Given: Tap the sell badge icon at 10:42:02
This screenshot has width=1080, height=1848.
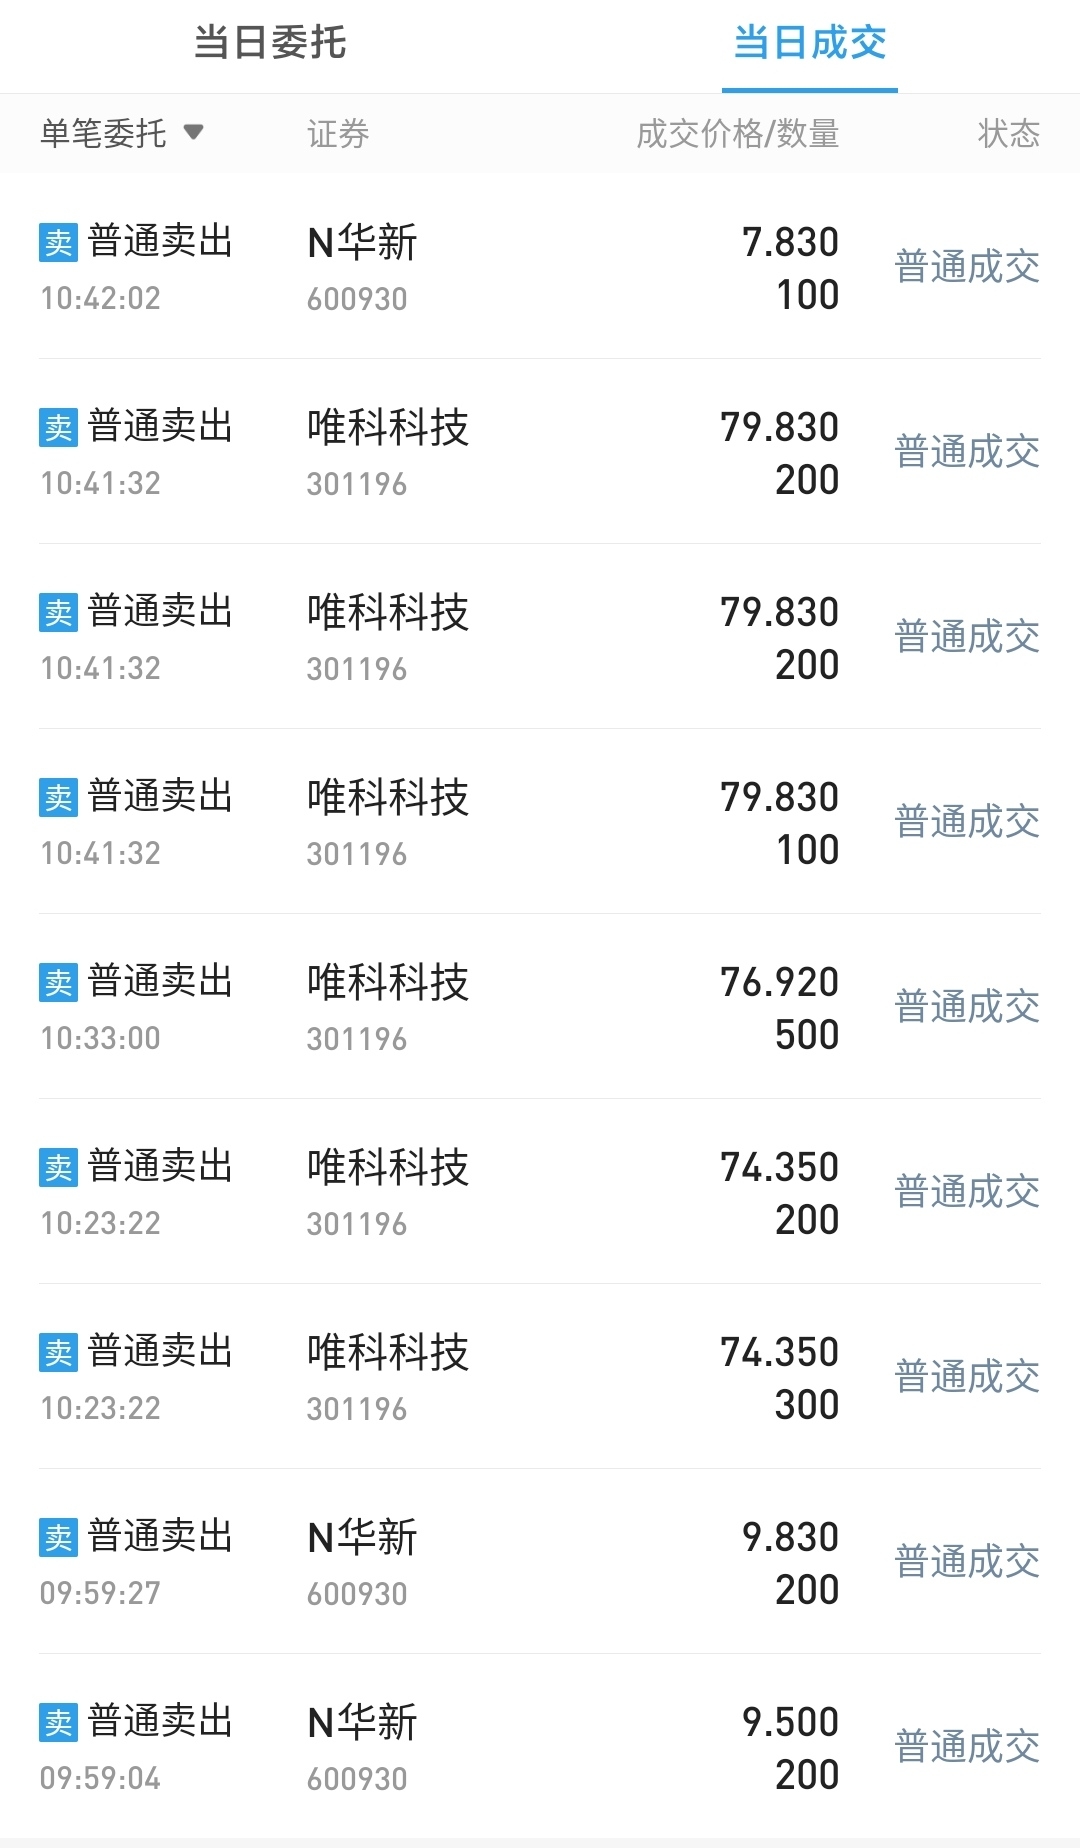Looking at the screenshot, I should [58, 242].
